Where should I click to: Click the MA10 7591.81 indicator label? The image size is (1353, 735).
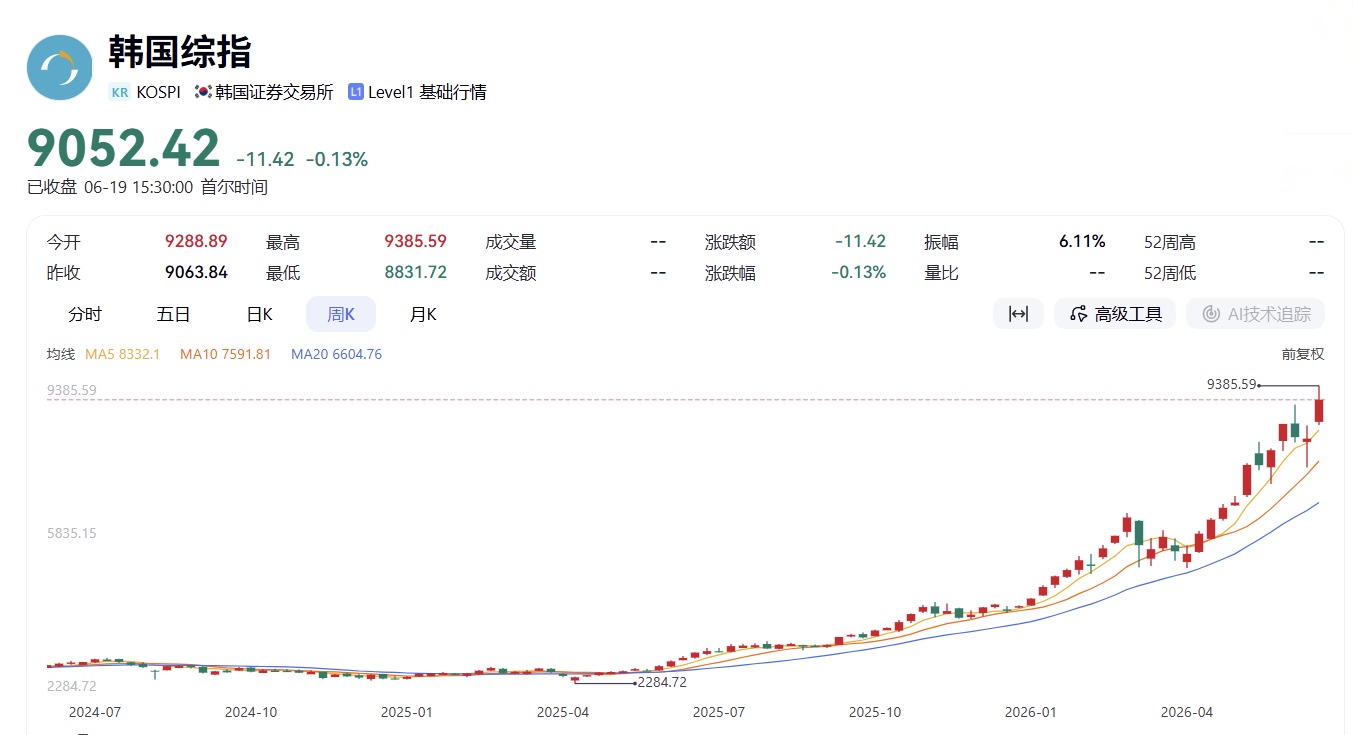tap(226, 354)
